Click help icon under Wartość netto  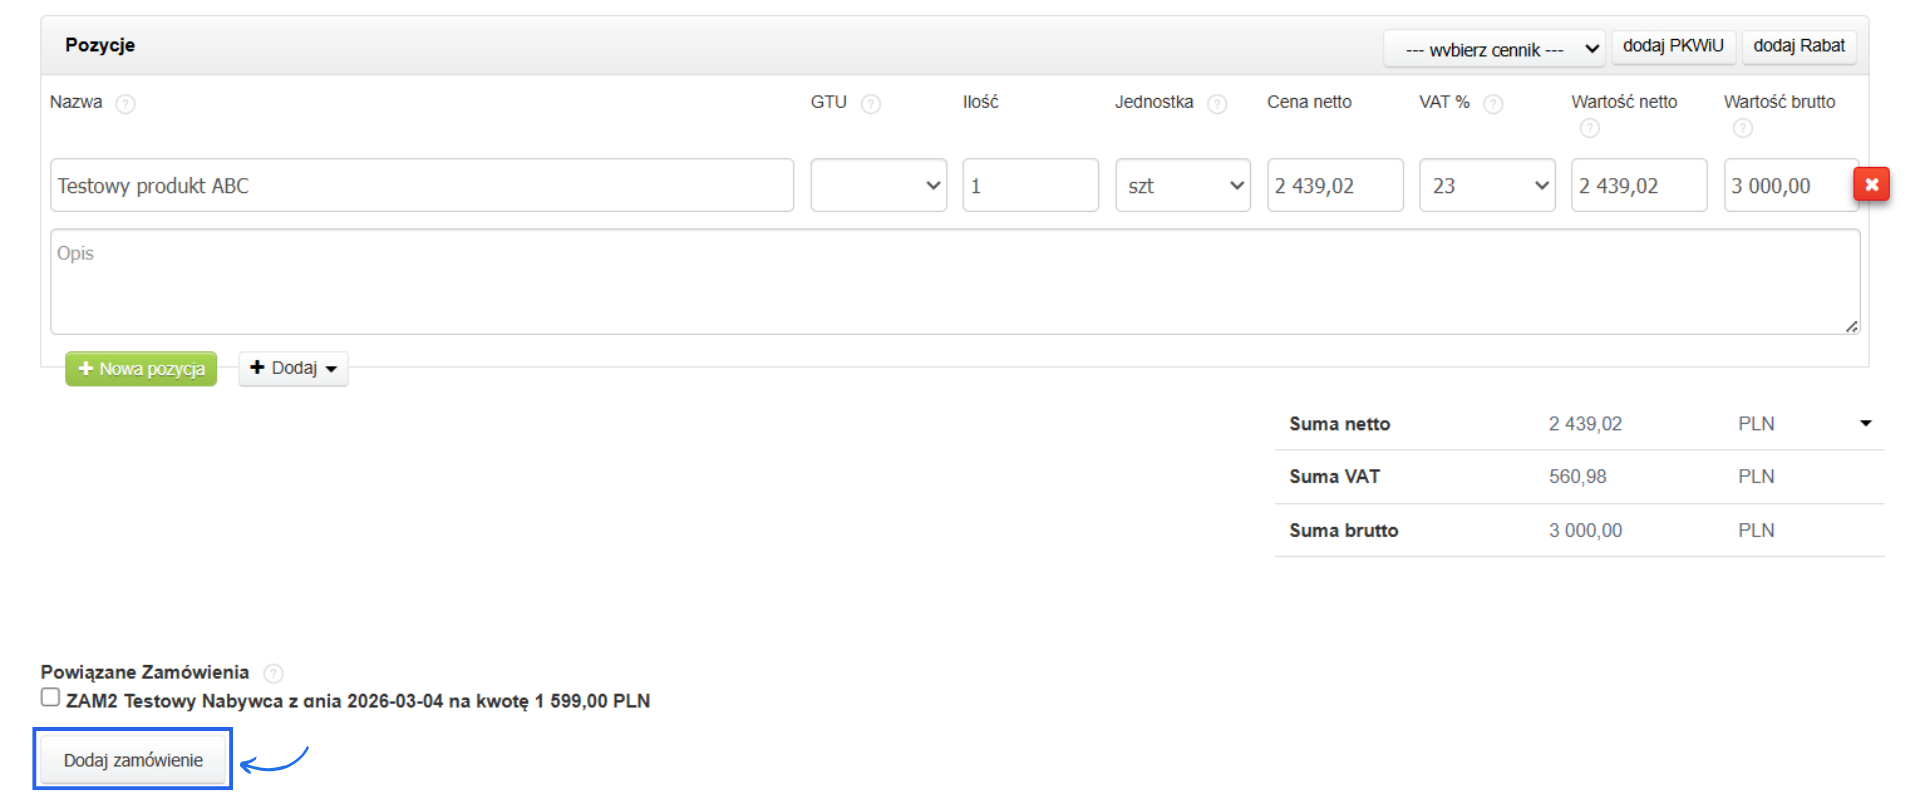[x=1589, y=128]
